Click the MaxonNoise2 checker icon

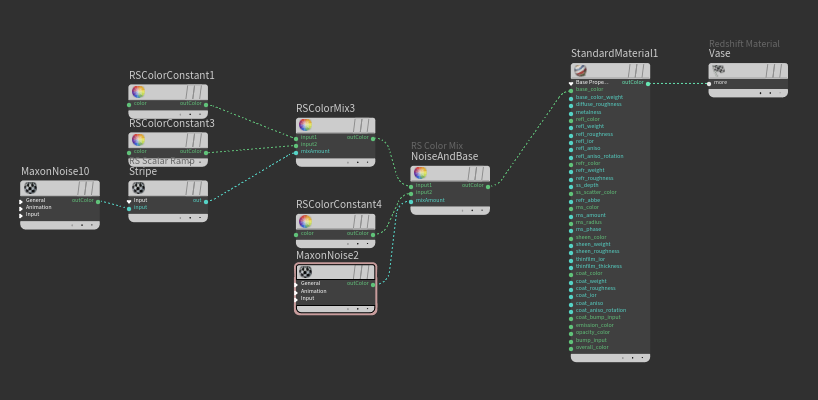click(x=306, y=272)
